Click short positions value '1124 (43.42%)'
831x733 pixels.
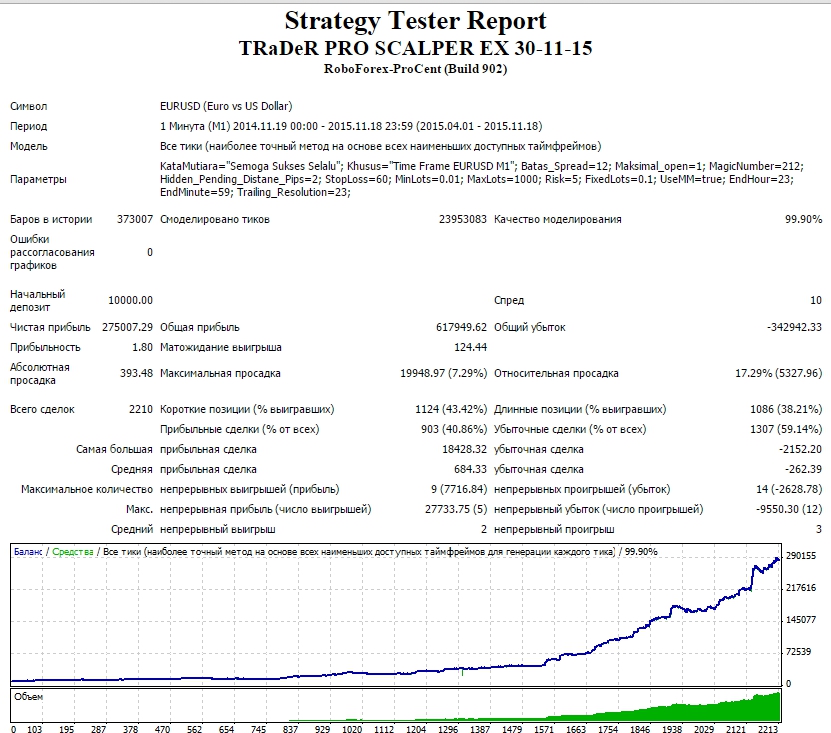(450, 410)
